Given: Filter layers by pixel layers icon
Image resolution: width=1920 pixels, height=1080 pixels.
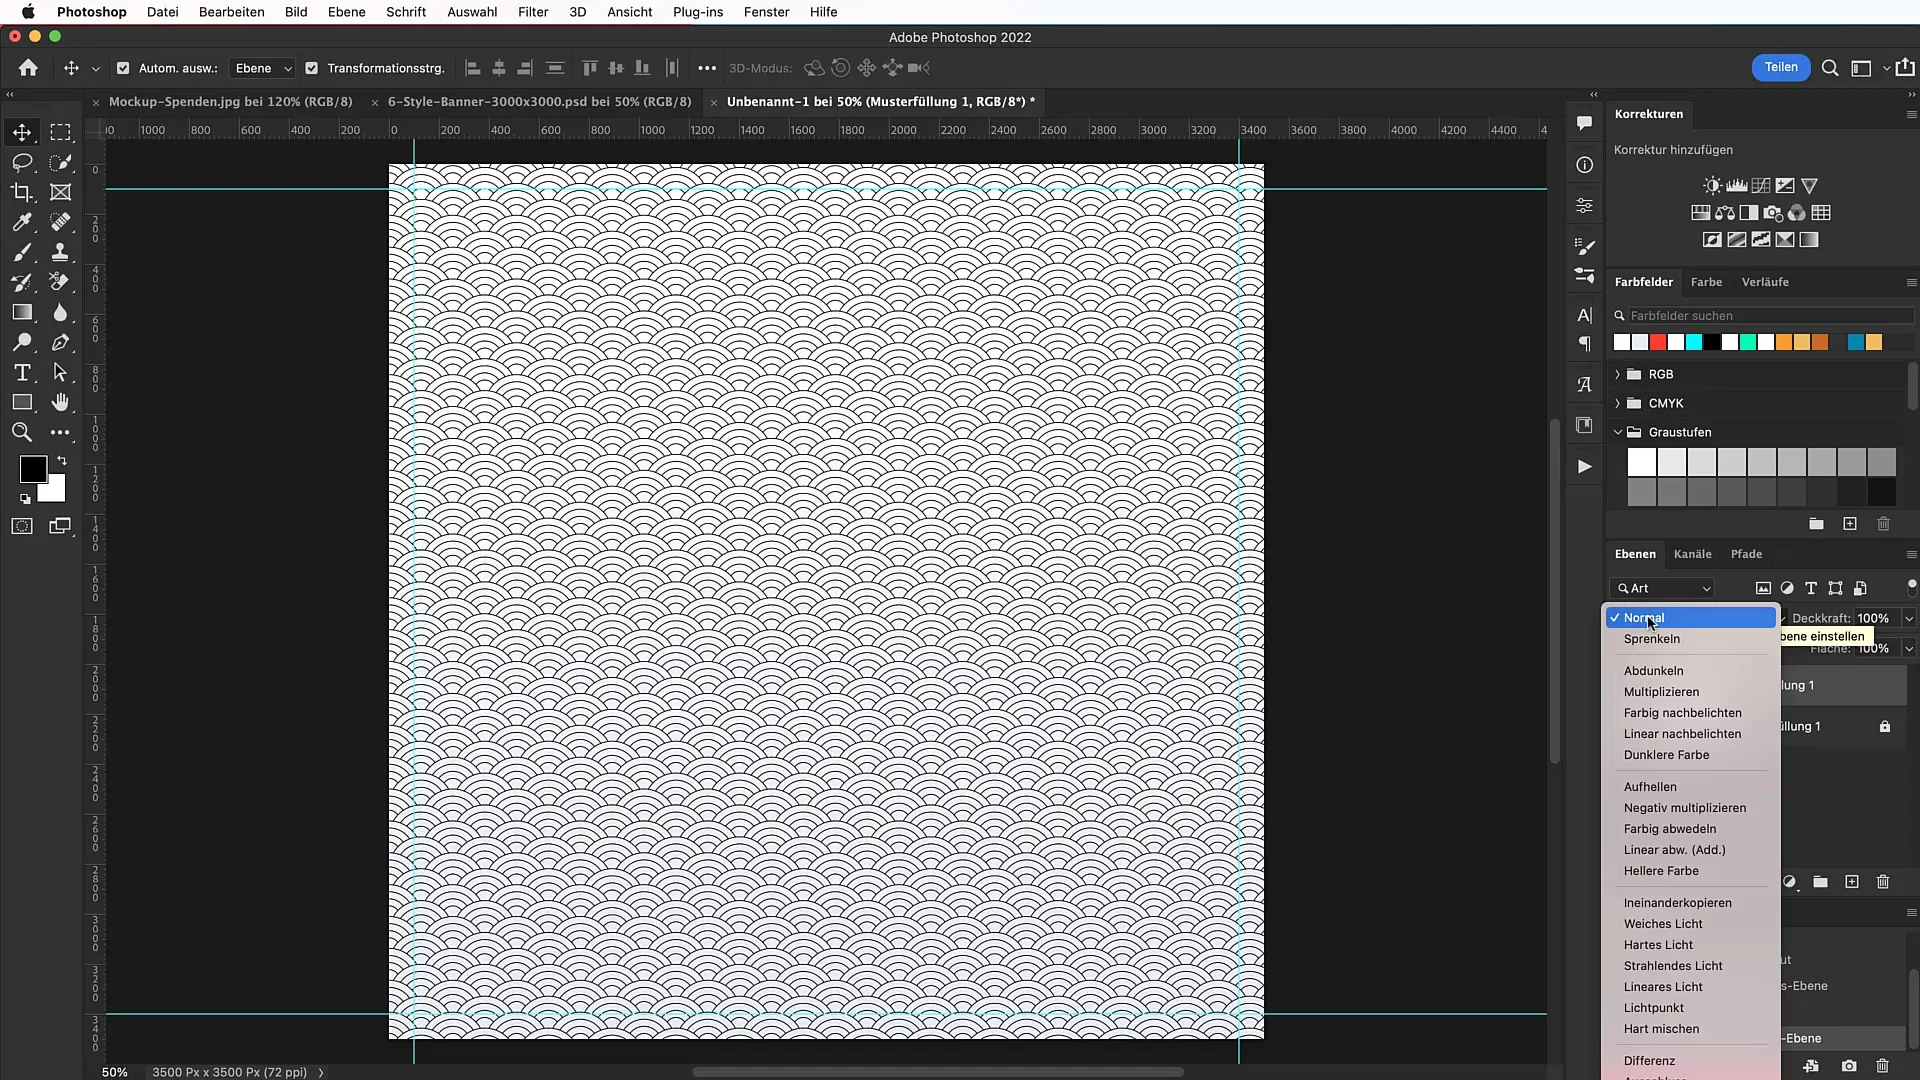Looking at the screenshot, I should (1763, 588).
